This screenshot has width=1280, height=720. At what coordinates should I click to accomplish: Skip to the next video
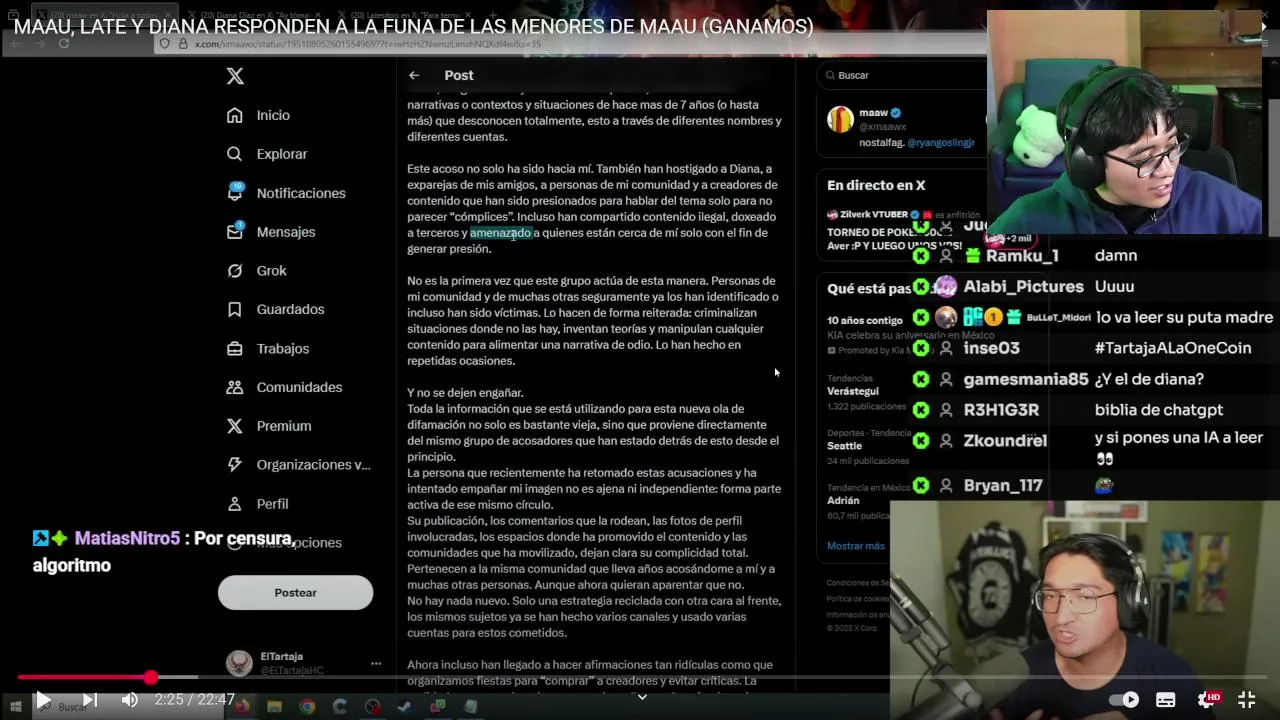88,700
